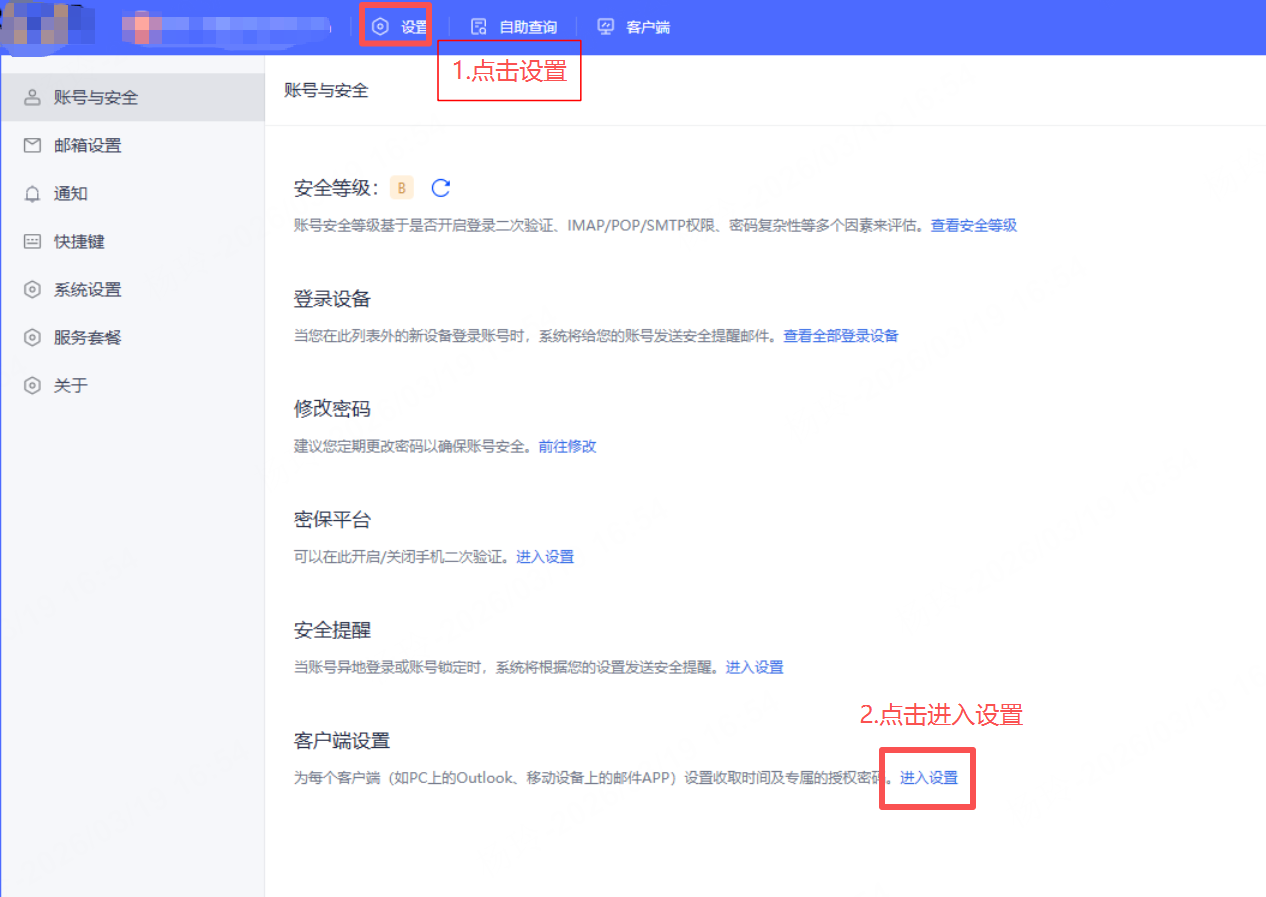Click the person icon next to 账号与安全
This screenshot has height=897, width=1266.
[33, 97]
